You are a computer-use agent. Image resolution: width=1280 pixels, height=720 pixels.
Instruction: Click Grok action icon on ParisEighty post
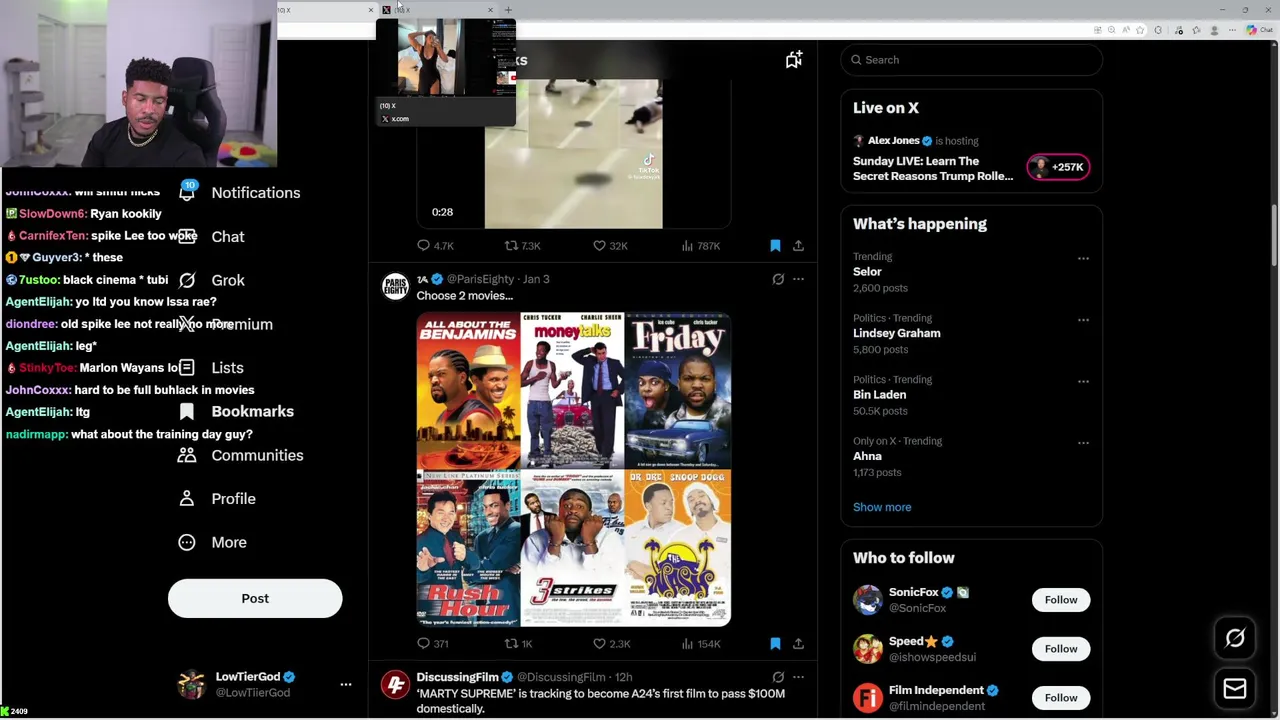pos(778,279)
